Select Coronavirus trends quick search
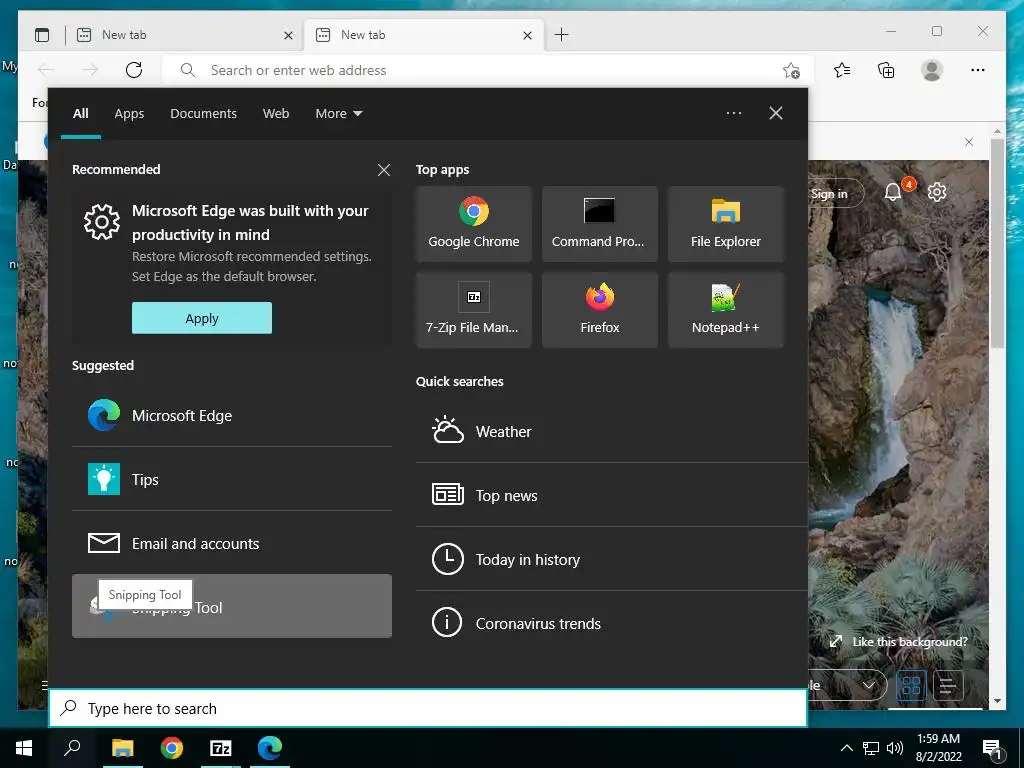Viewport: 1024px width, 768px height. tap(612, 623)
